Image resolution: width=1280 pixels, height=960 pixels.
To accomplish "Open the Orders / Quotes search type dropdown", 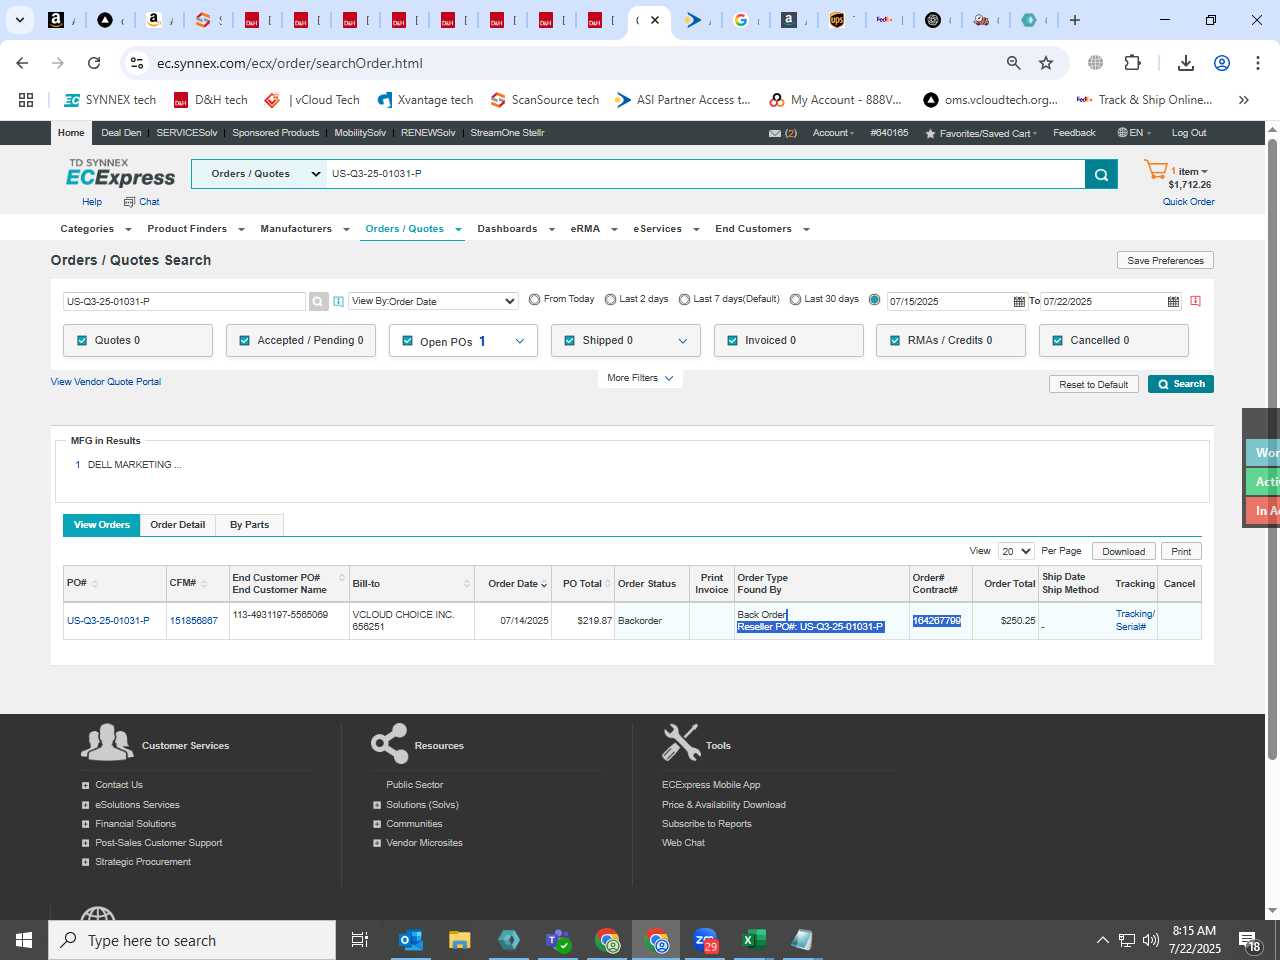I will (x=259, y=174).
